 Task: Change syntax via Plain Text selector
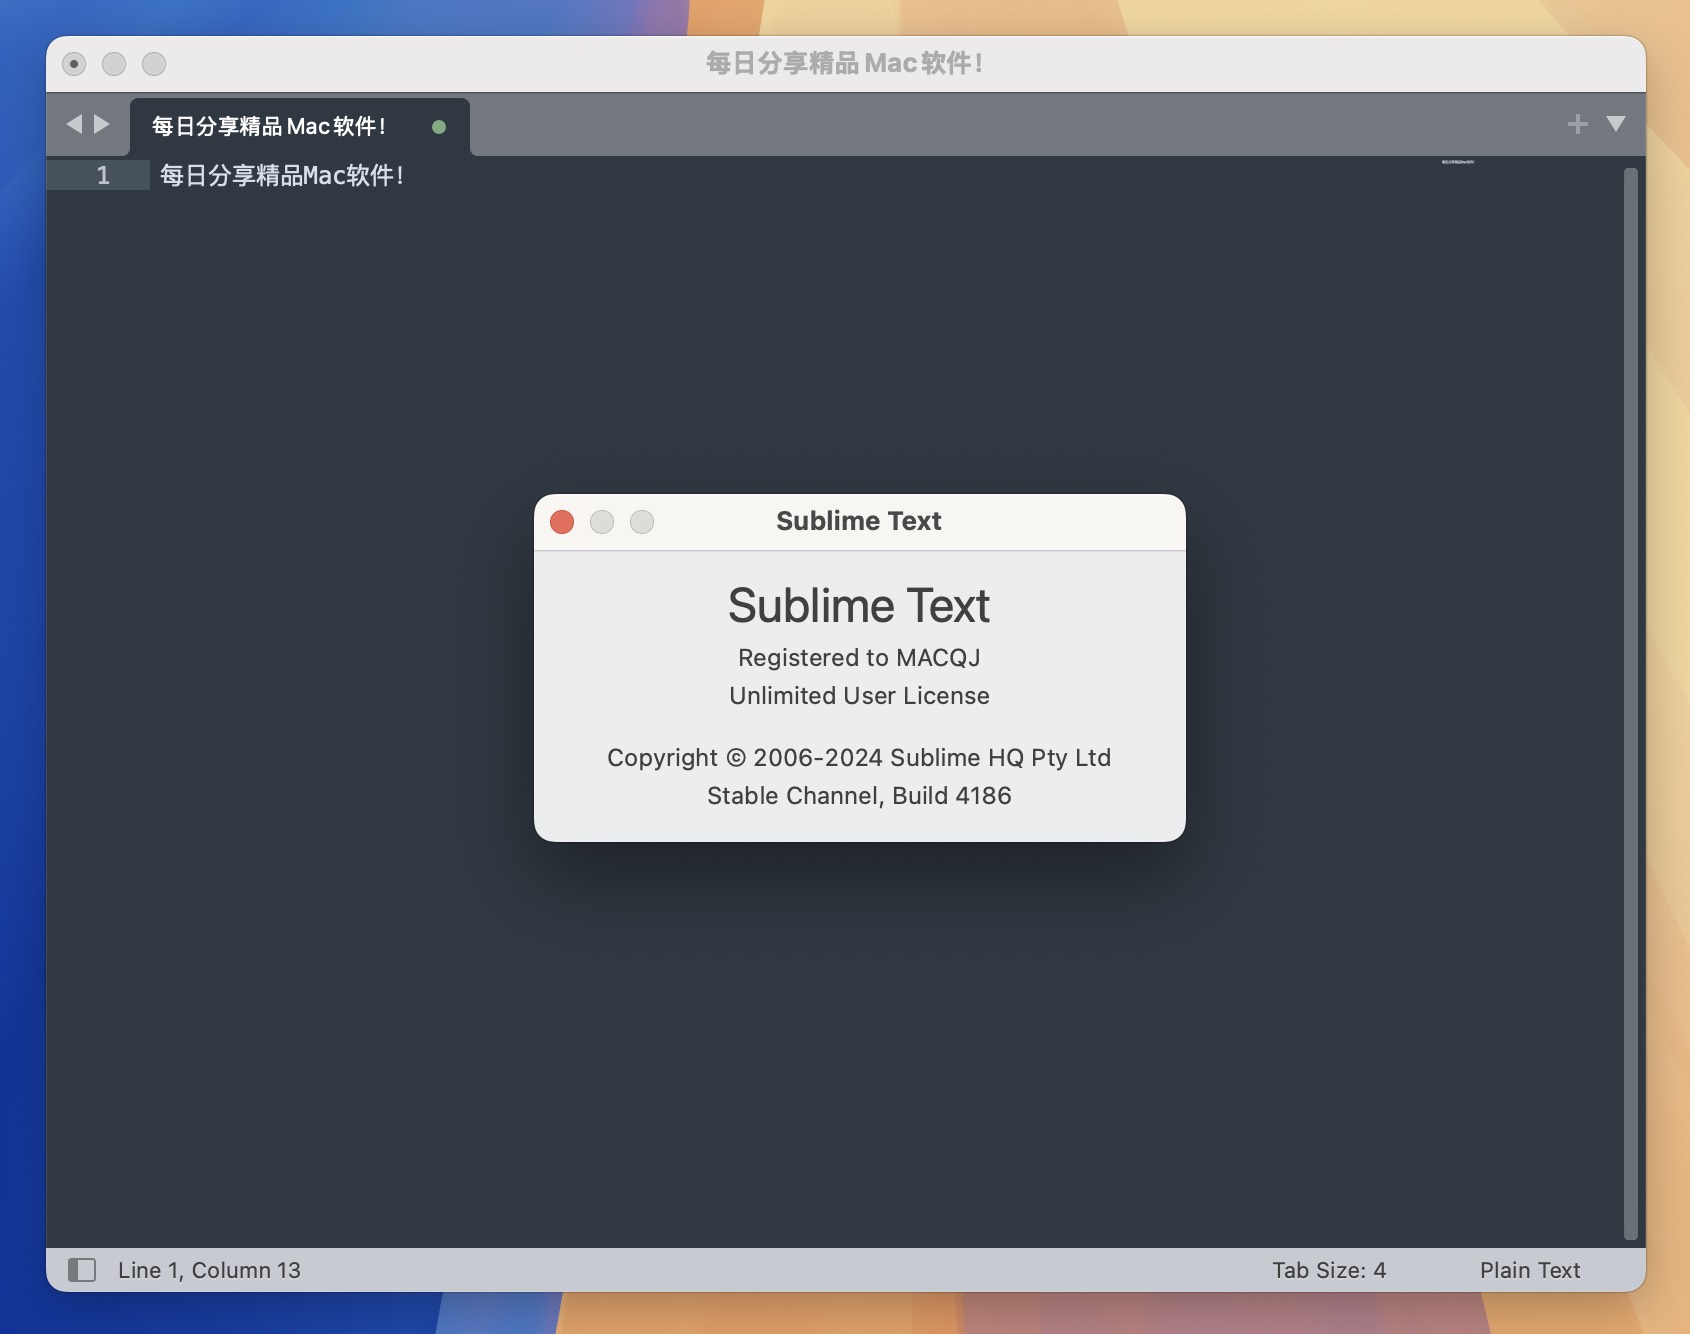point(1530,1270)
